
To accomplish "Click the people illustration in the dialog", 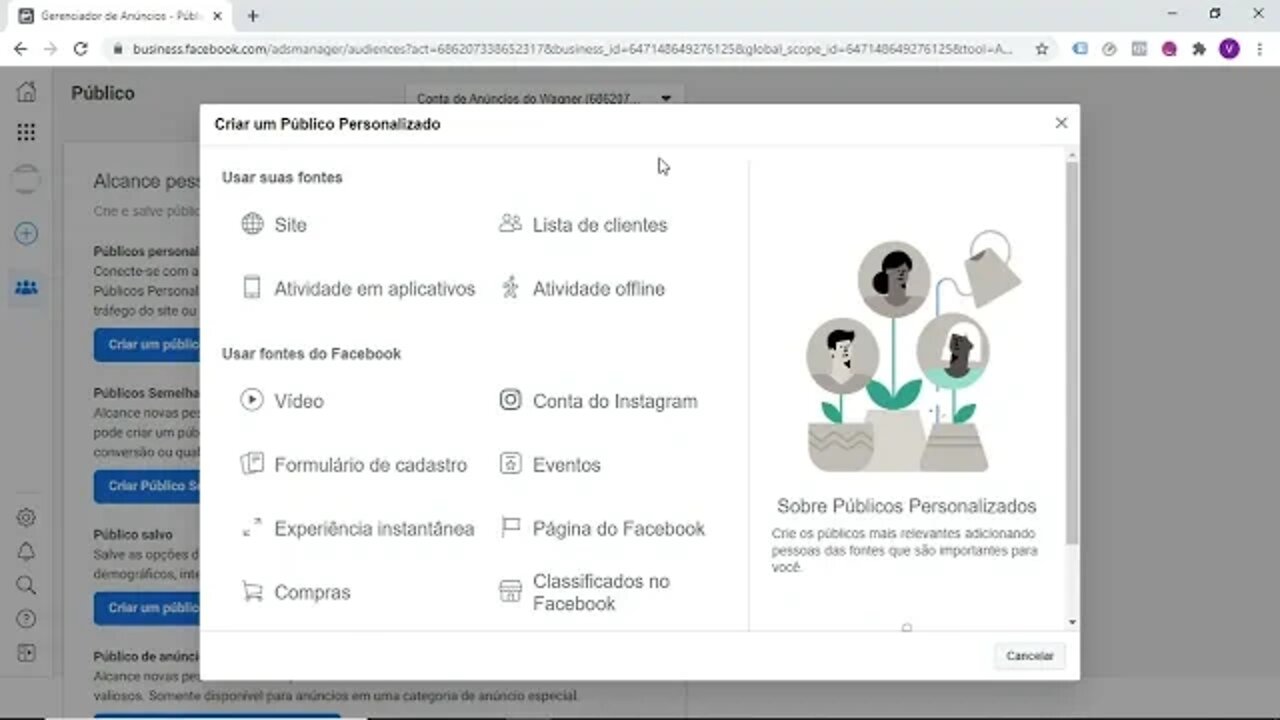I will click(914, 351).
